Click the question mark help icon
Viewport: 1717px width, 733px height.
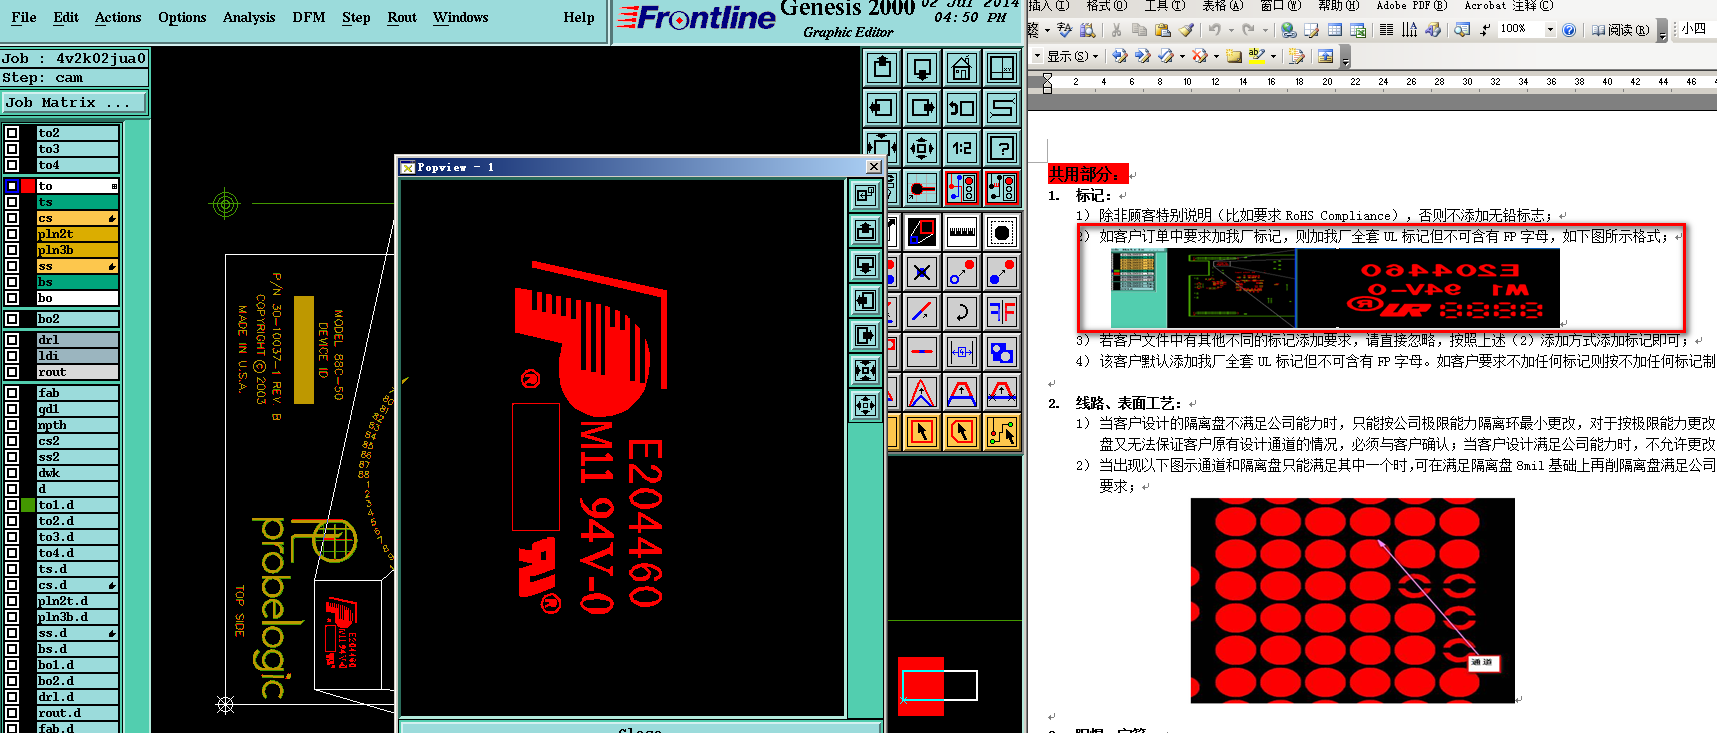pyautogui.click(x=1002, y=148)
